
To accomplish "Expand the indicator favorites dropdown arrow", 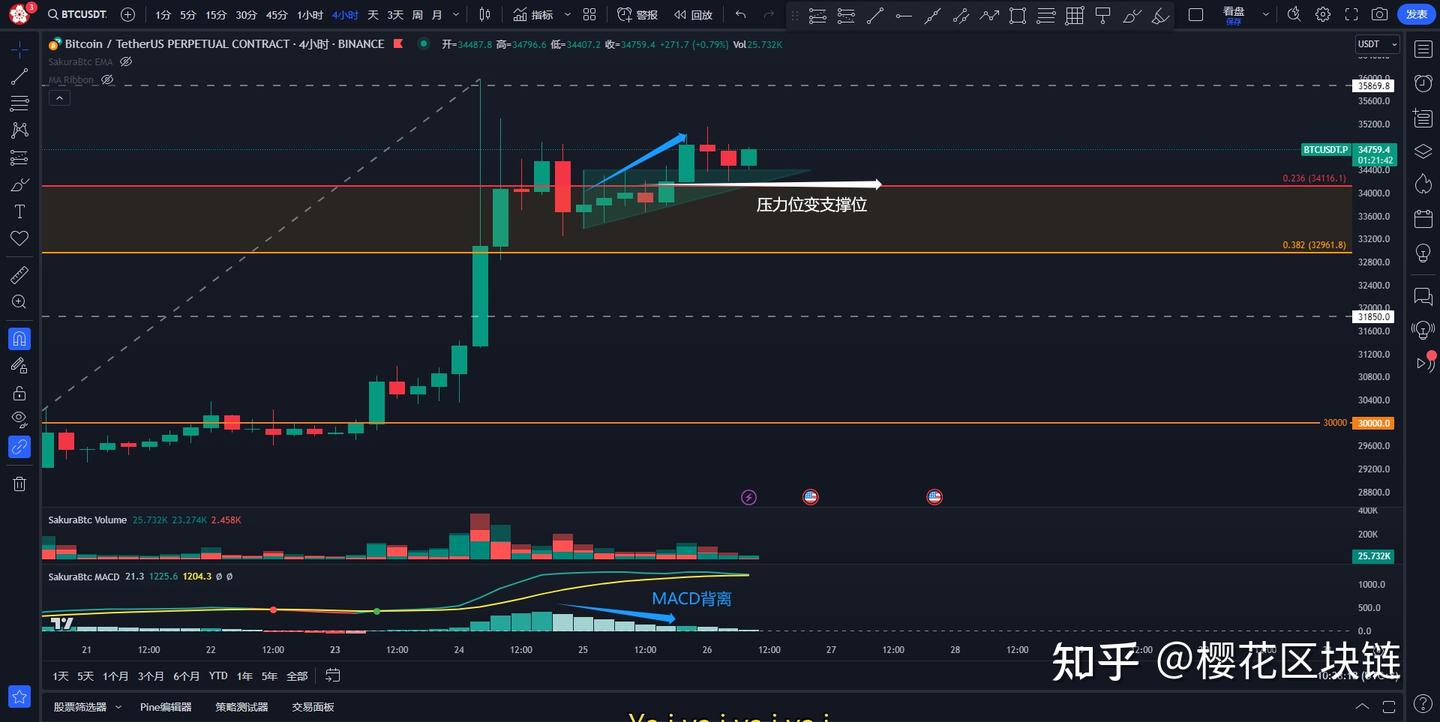I will 568,15.
